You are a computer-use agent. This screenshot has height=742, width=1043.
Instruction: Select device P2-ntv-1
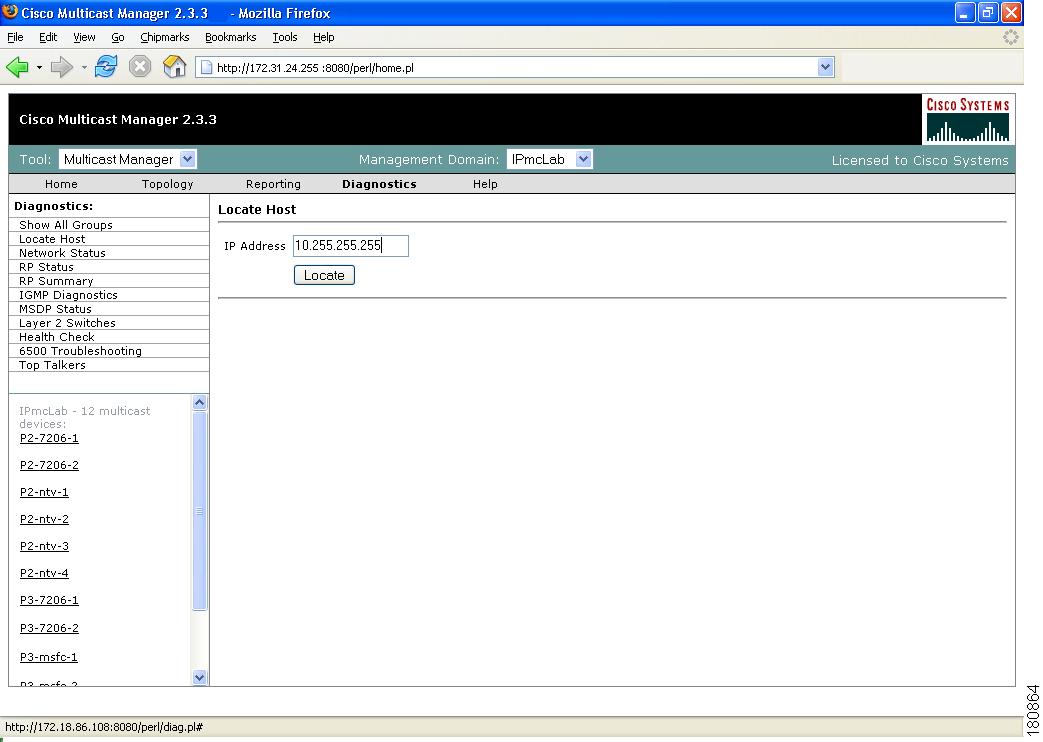point(44,492)
